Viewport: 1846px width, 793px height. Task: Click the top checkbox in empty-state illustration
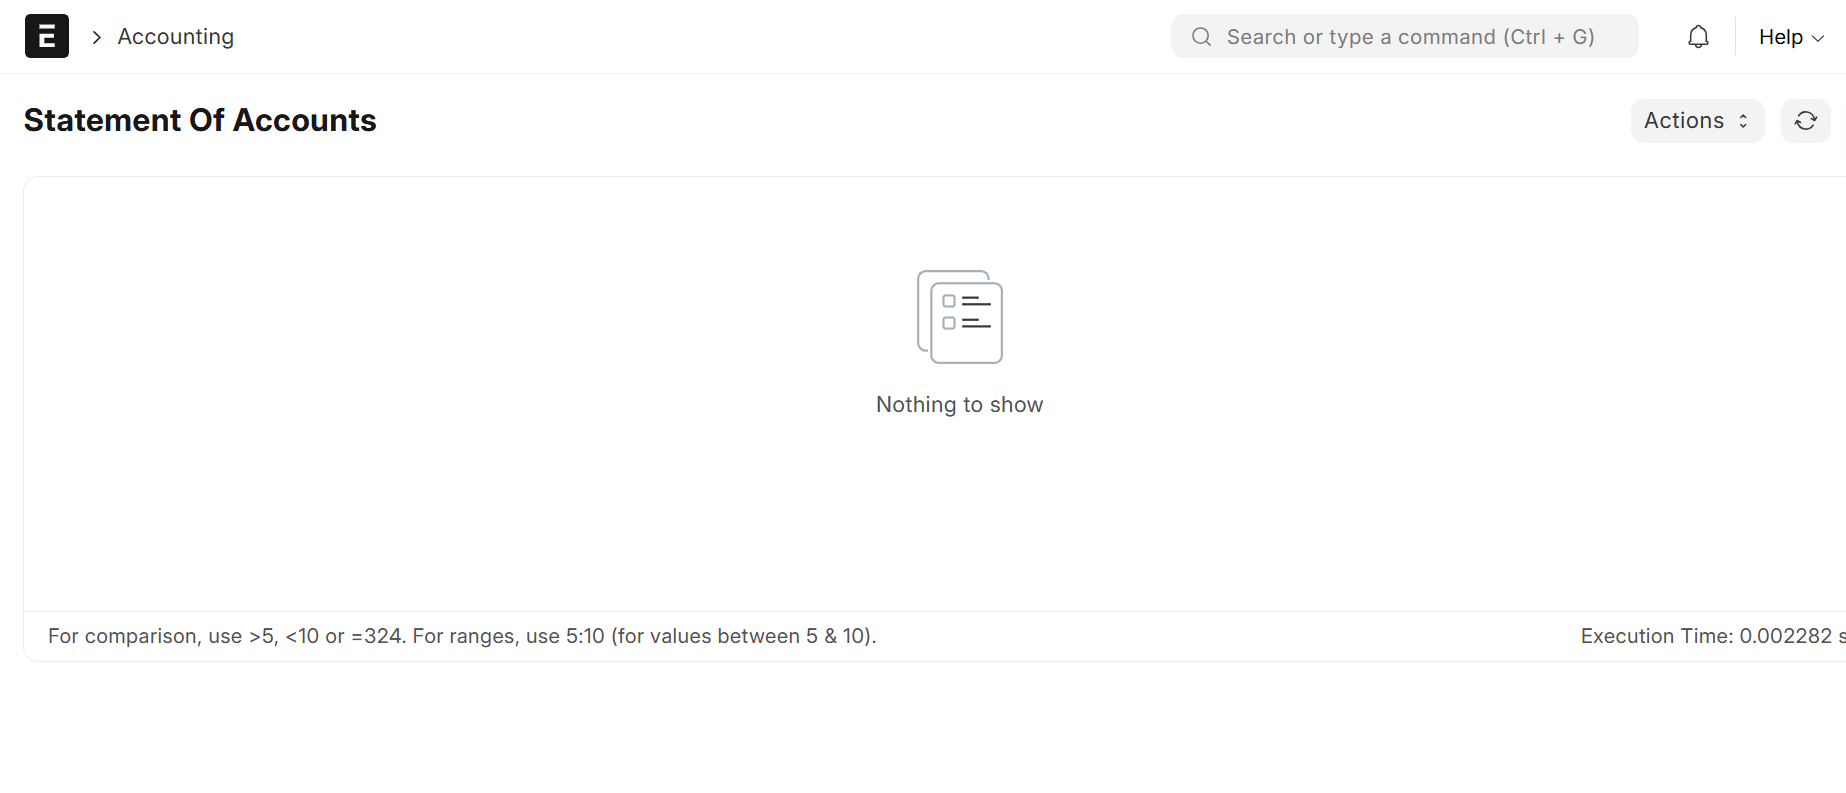point(949,301)
